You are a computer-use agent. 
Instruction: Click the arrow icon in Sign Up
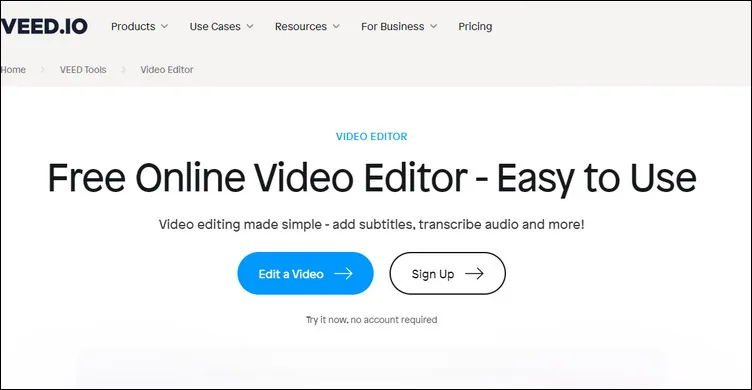click(474, 273)
